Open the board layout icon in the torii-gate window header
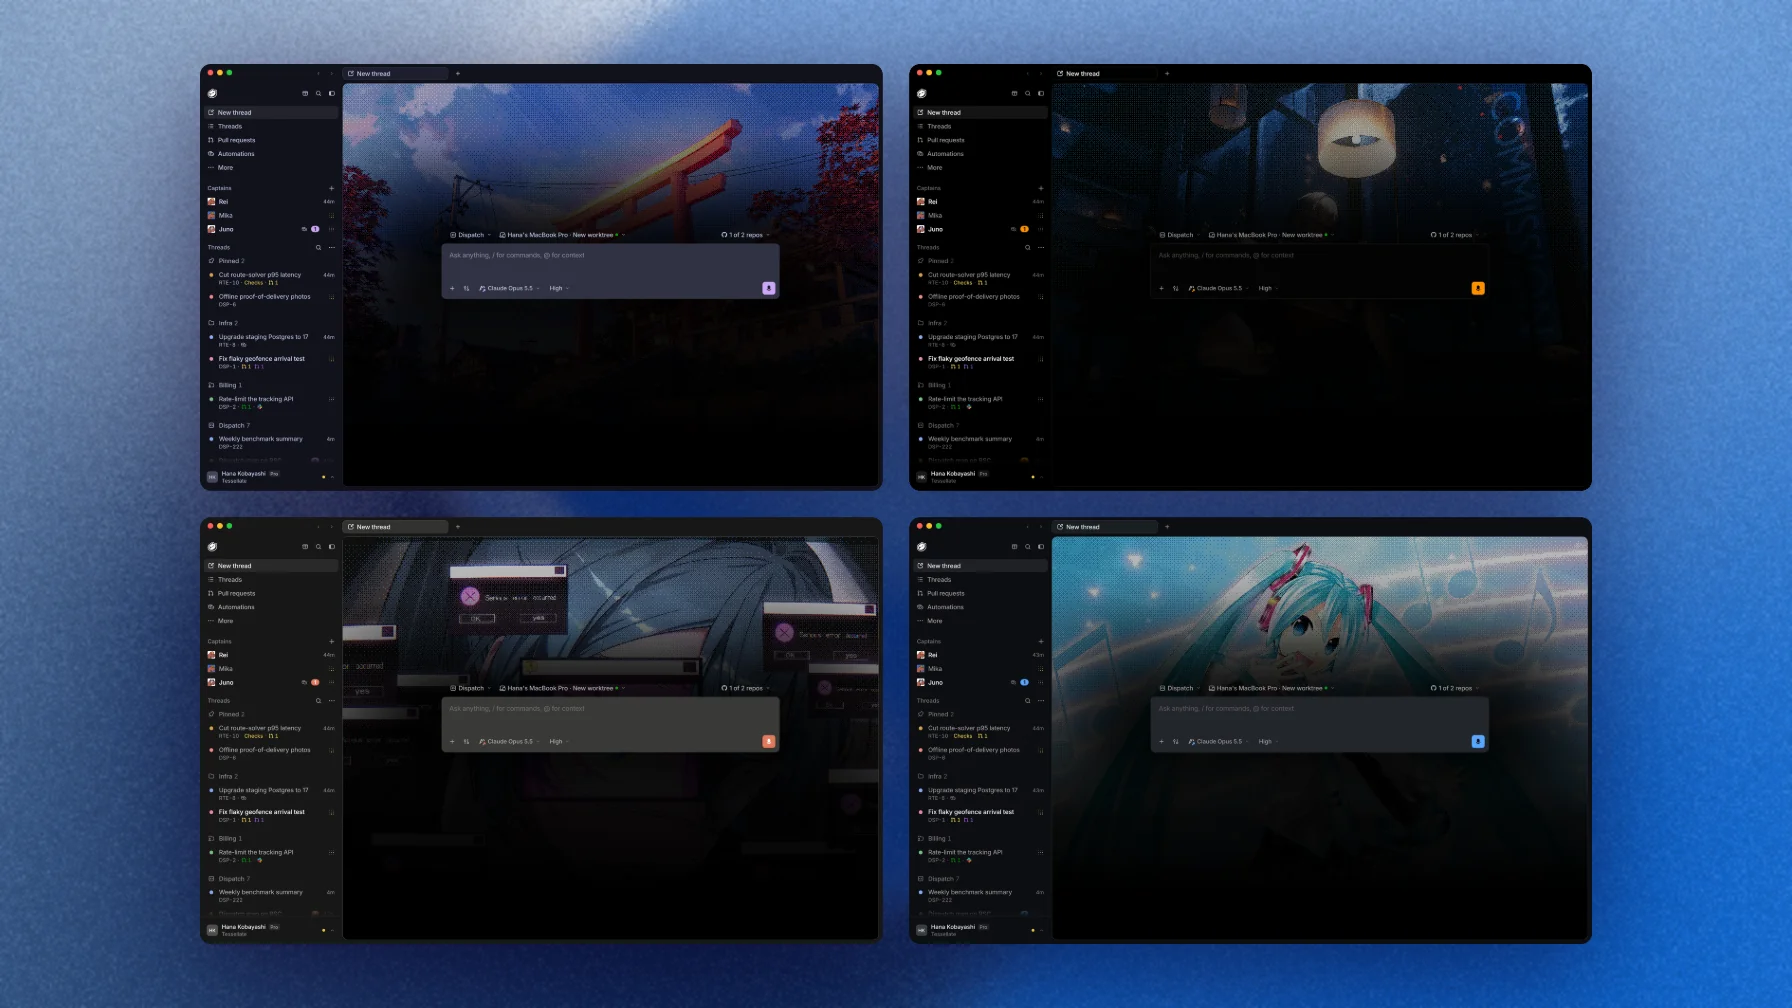Screen dimensions: 1792x1008 click(x=305, y=93)
